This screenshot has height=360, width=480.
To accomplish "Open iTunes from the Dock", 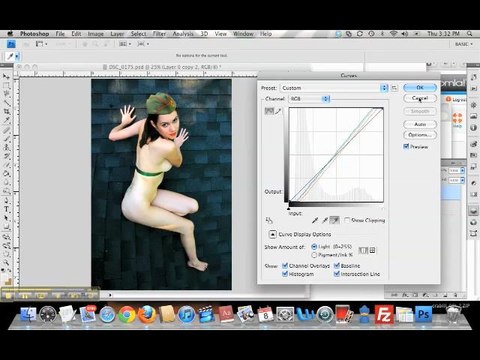I will click(186, 314).
